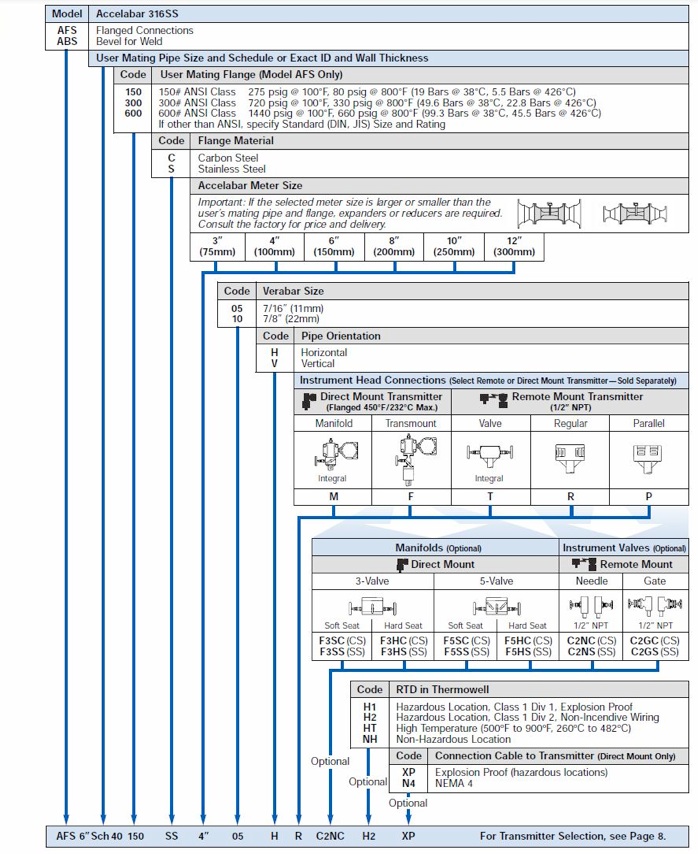The image size is (698, 854).
Task: Select the C2GC (CS) gate valve code
Action: coord(655,641)
